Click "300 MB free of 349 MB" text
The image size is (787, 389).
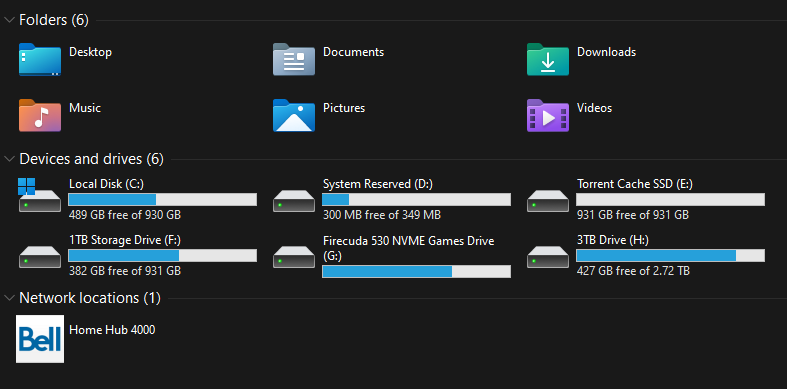tap(382, 215)
